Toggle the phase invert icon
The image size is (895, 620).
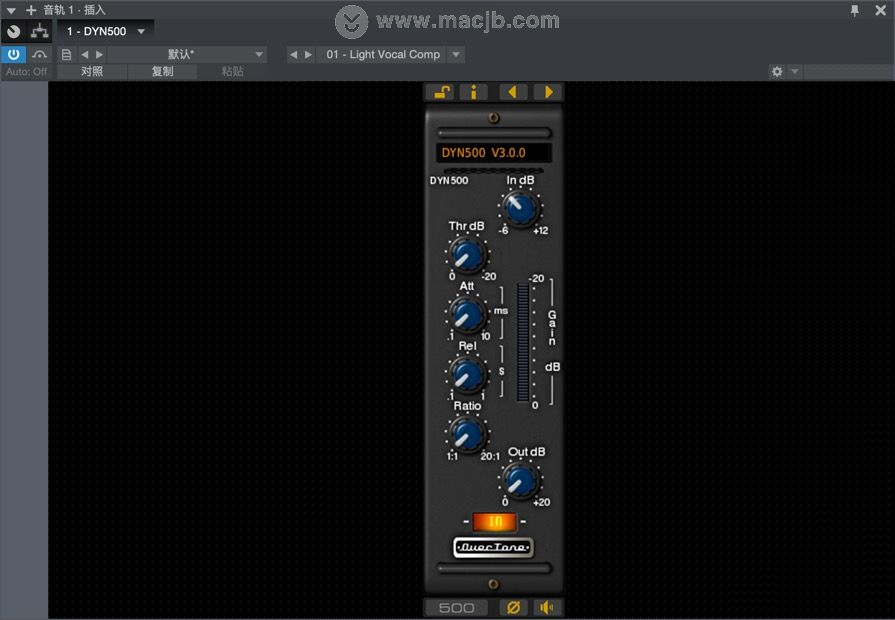click(513, 608)
